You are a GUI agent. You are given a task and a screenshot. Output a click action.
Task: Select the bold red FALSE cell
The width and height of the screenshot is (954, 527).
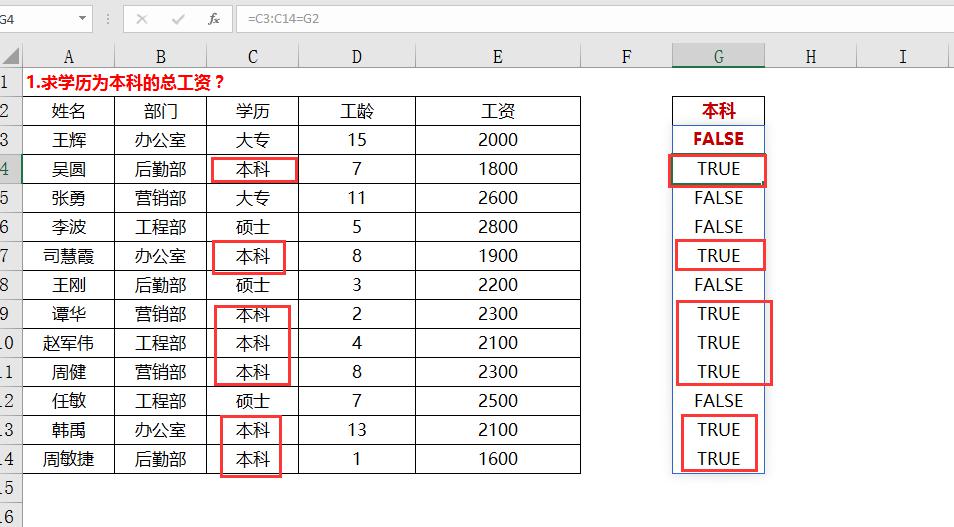(x=719, y=139)
